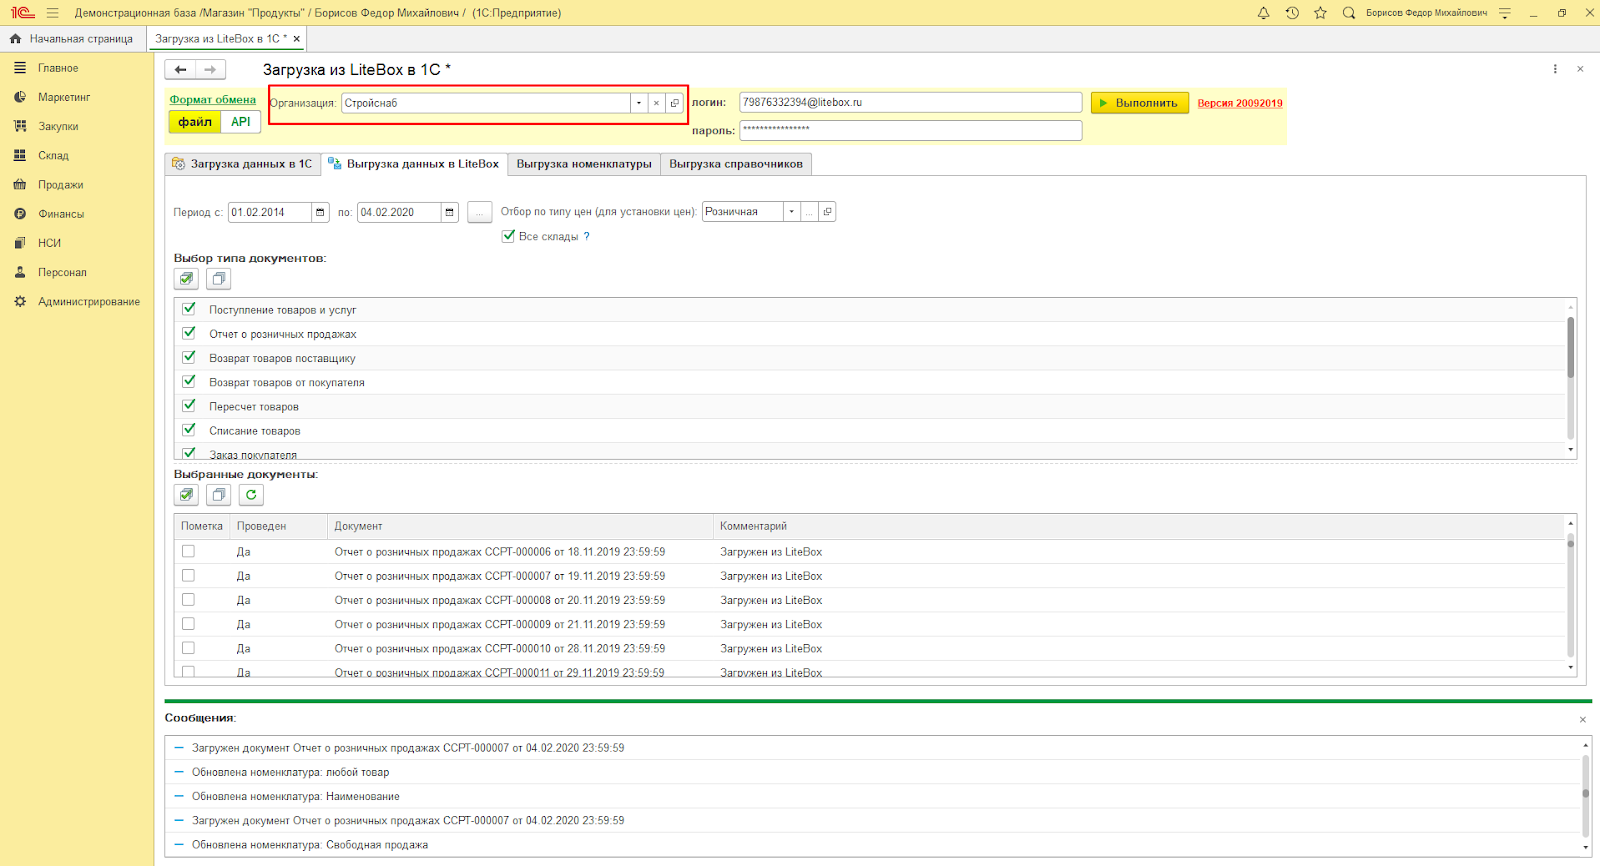Switch to Выгрузка данных в LiteBox tab
Viewport: 1600px width, 866px height.
[x=414, y=164]
